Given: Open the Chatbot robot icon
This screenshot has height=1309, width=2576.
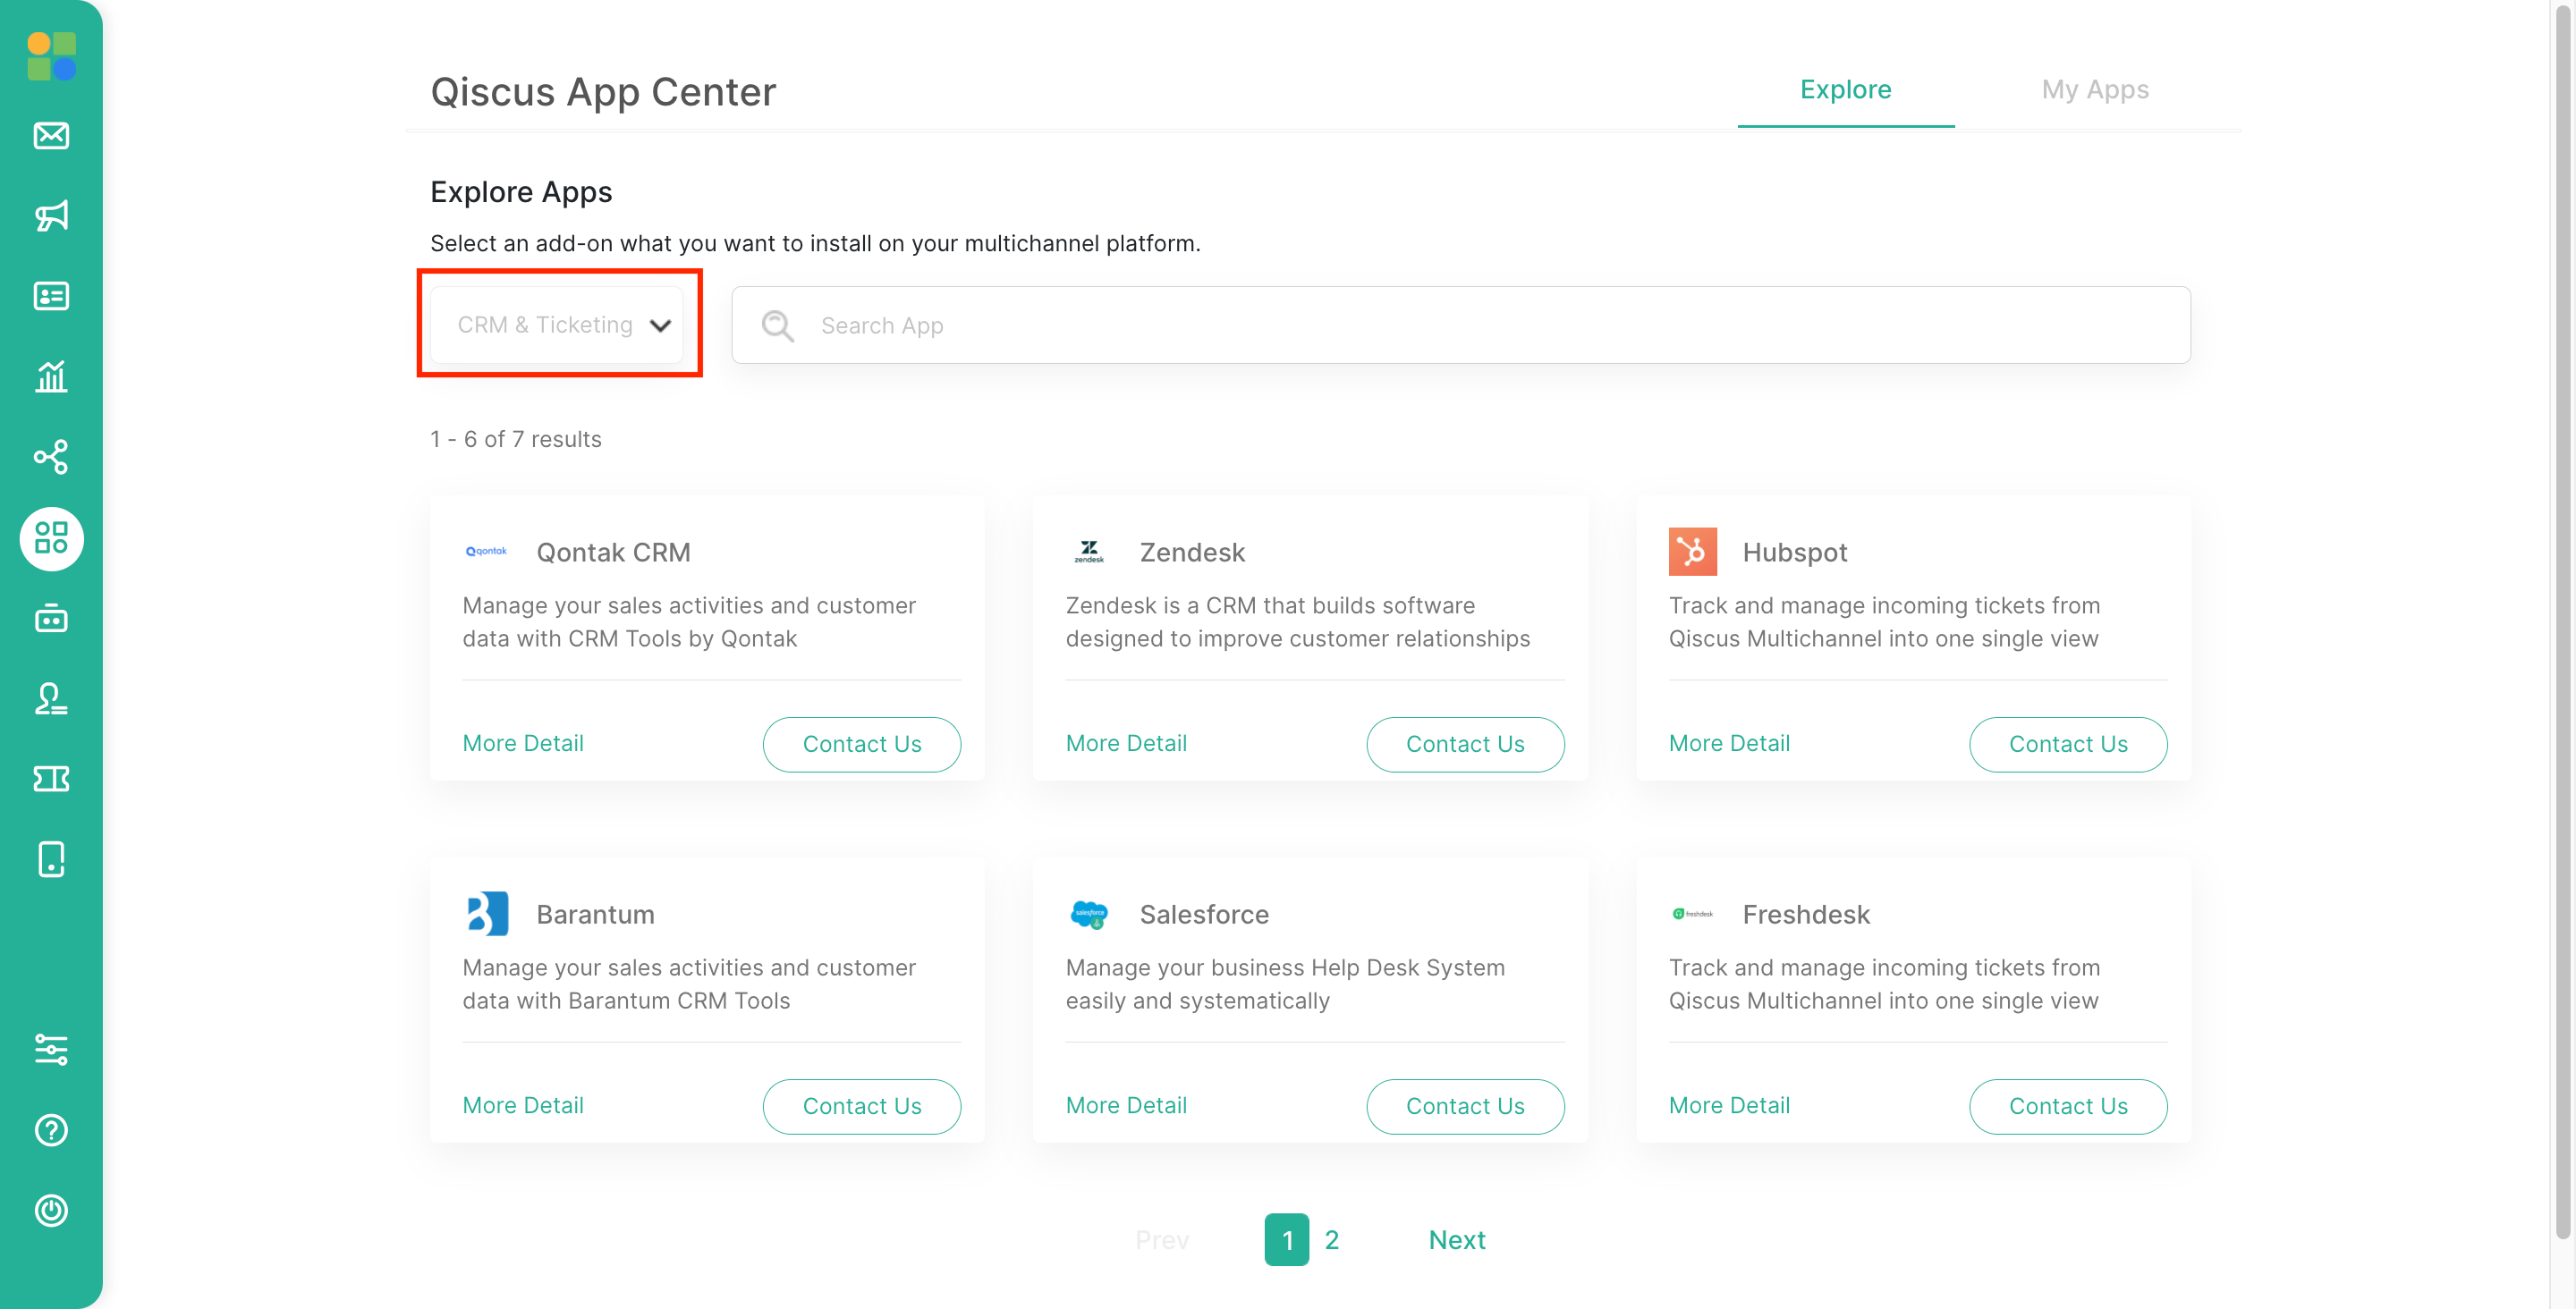Looking at the screenshot, I should point(51,618).
